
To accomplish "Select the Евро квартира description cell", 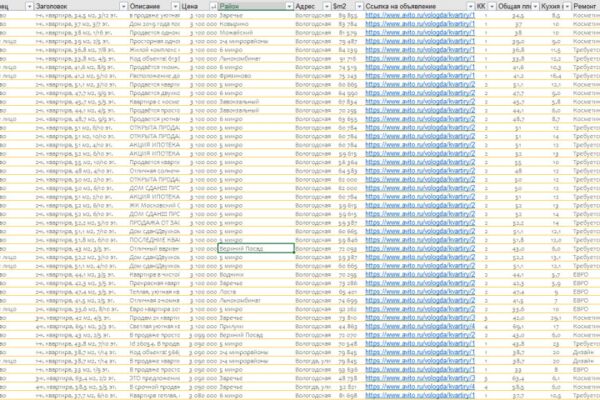I will click(154, 309).
